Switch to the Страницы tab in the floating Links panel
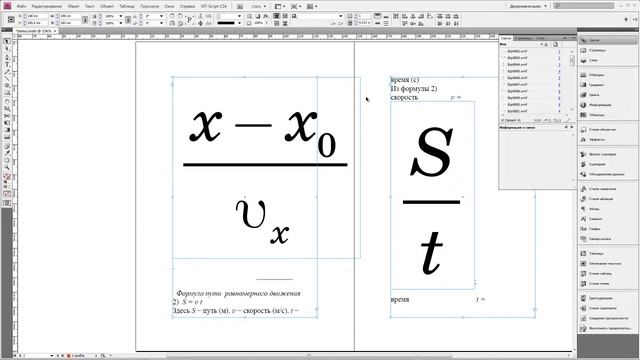Screen dimensions: 640x360 (x=523, y=38)
